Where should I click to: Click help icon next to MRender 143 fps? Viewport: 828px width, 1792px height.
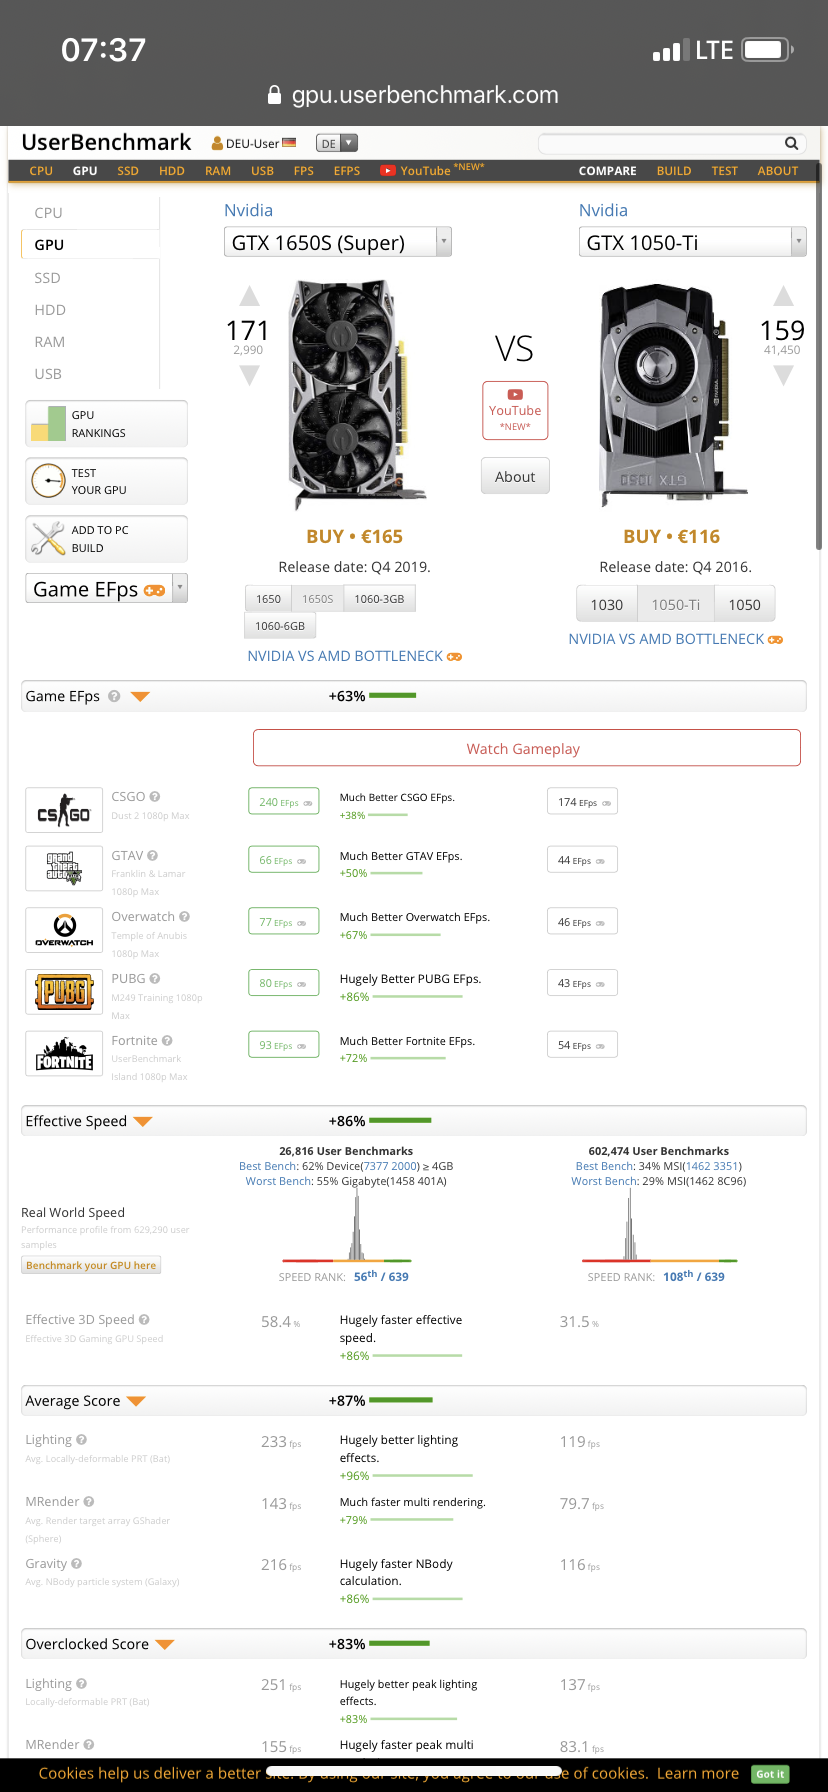89,1502
